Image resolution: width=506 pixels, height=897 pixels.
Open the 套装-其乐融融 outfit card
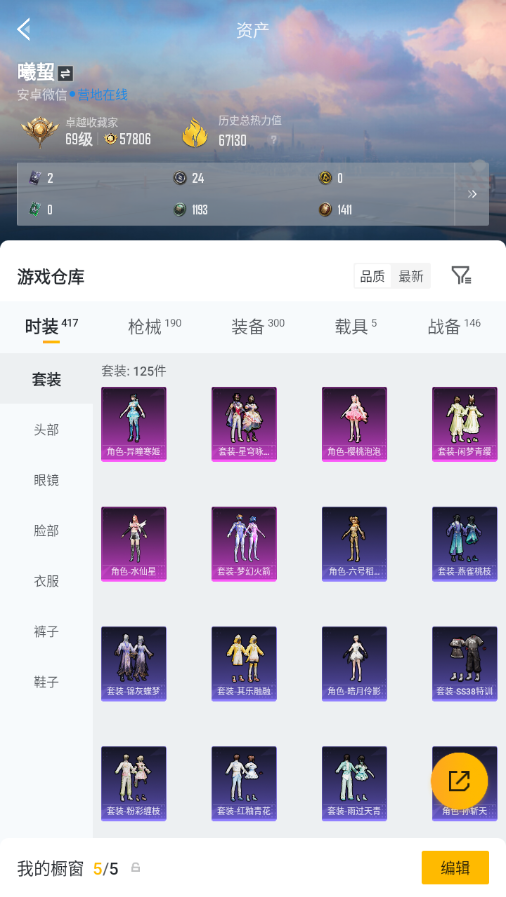point(244,663)
